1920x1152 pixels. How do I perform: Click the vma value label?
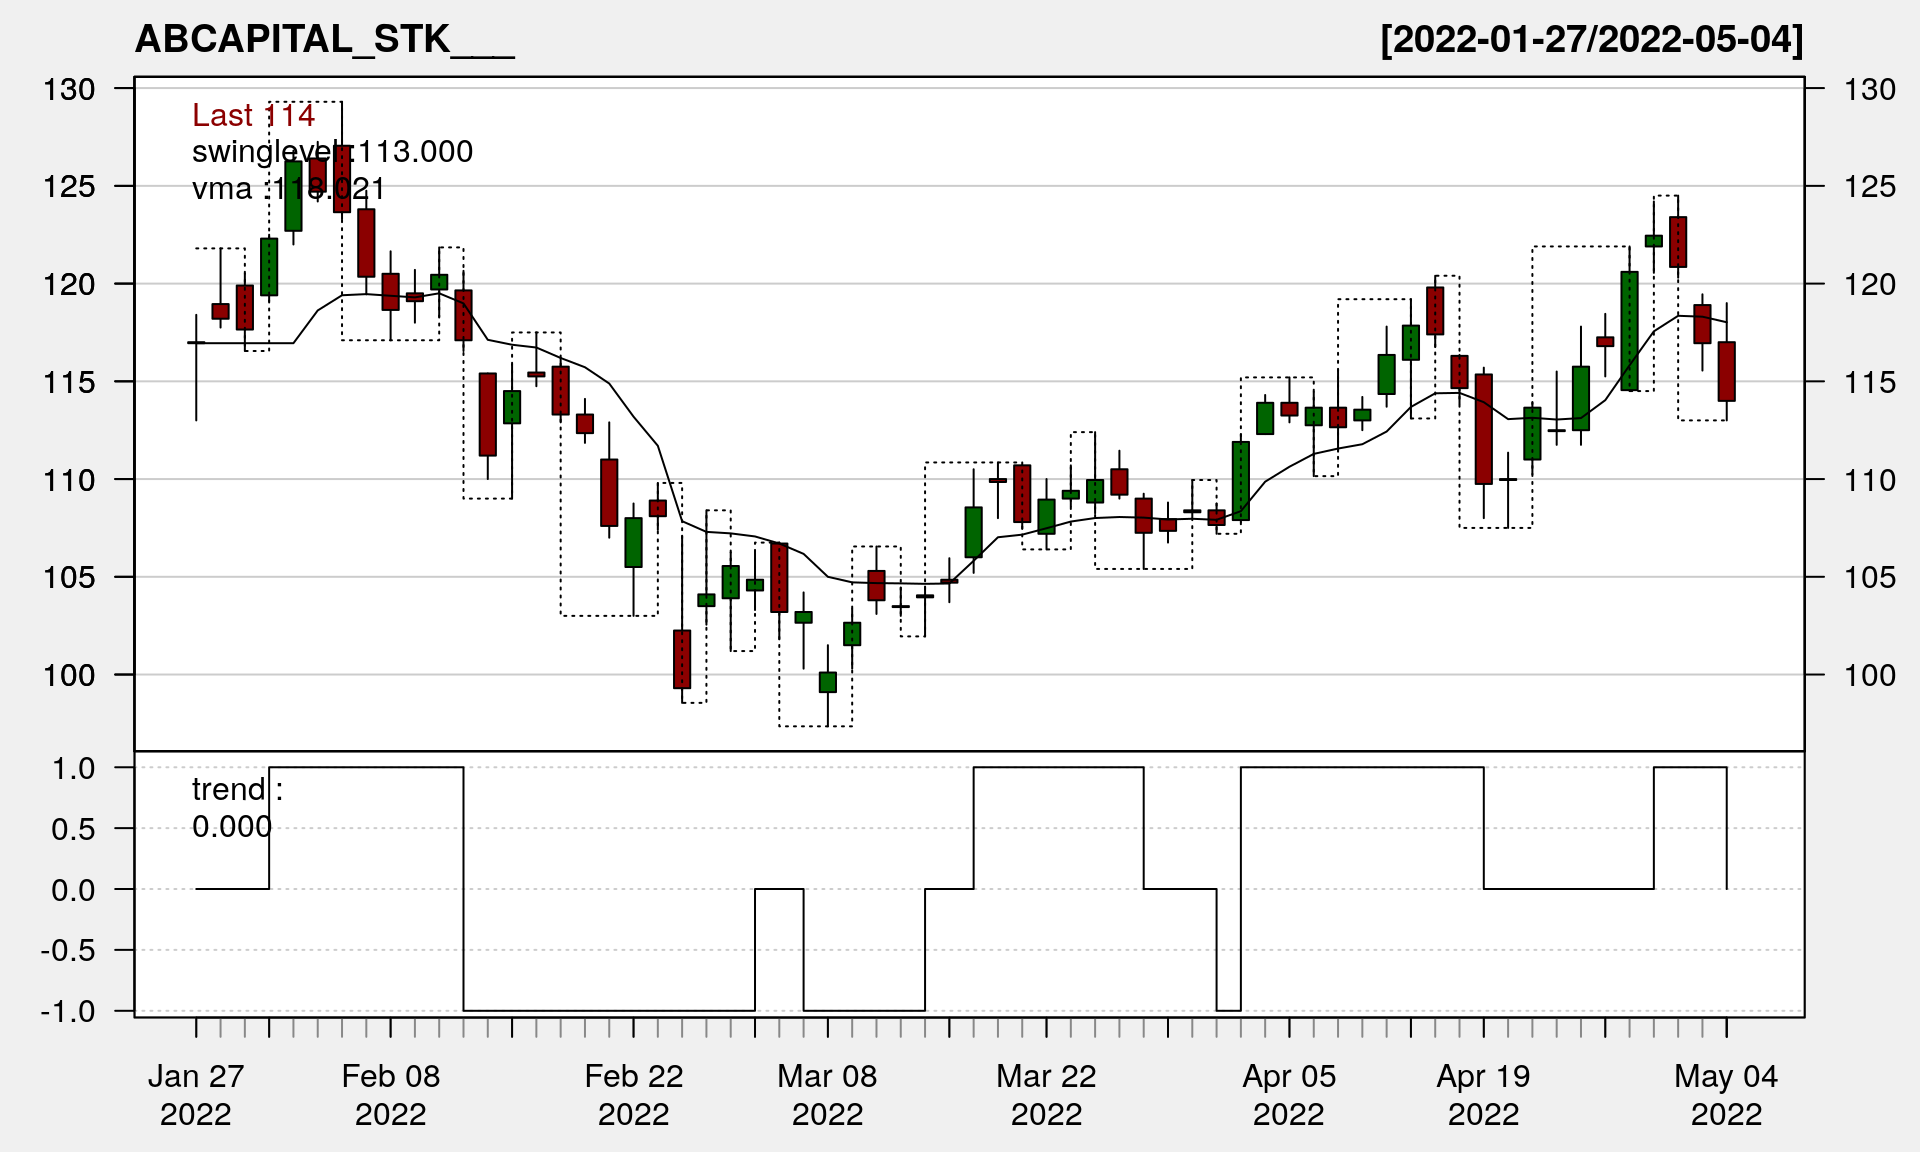(x=288, y=189)
